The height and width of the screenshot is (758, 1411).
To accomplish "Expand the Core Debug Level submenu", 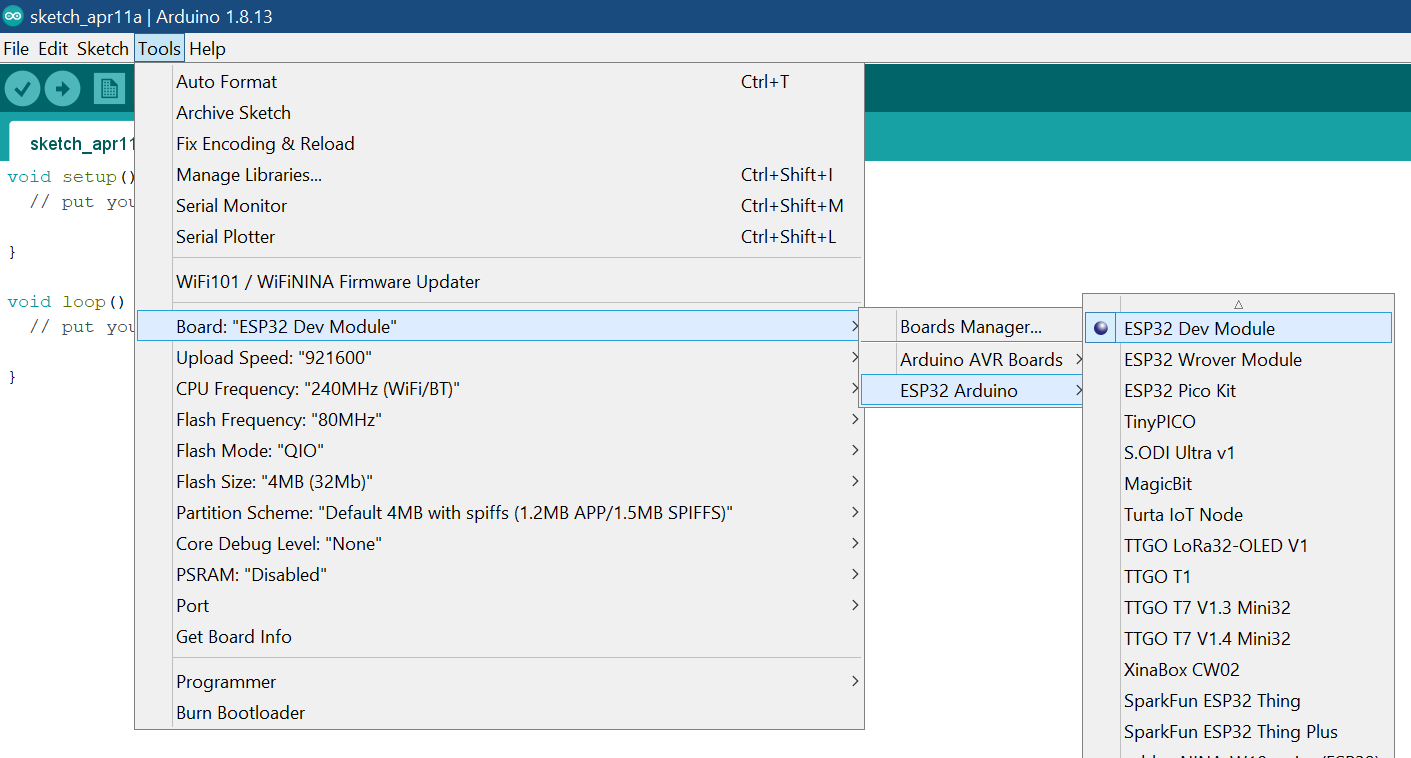I will click(x=499, y=544).
